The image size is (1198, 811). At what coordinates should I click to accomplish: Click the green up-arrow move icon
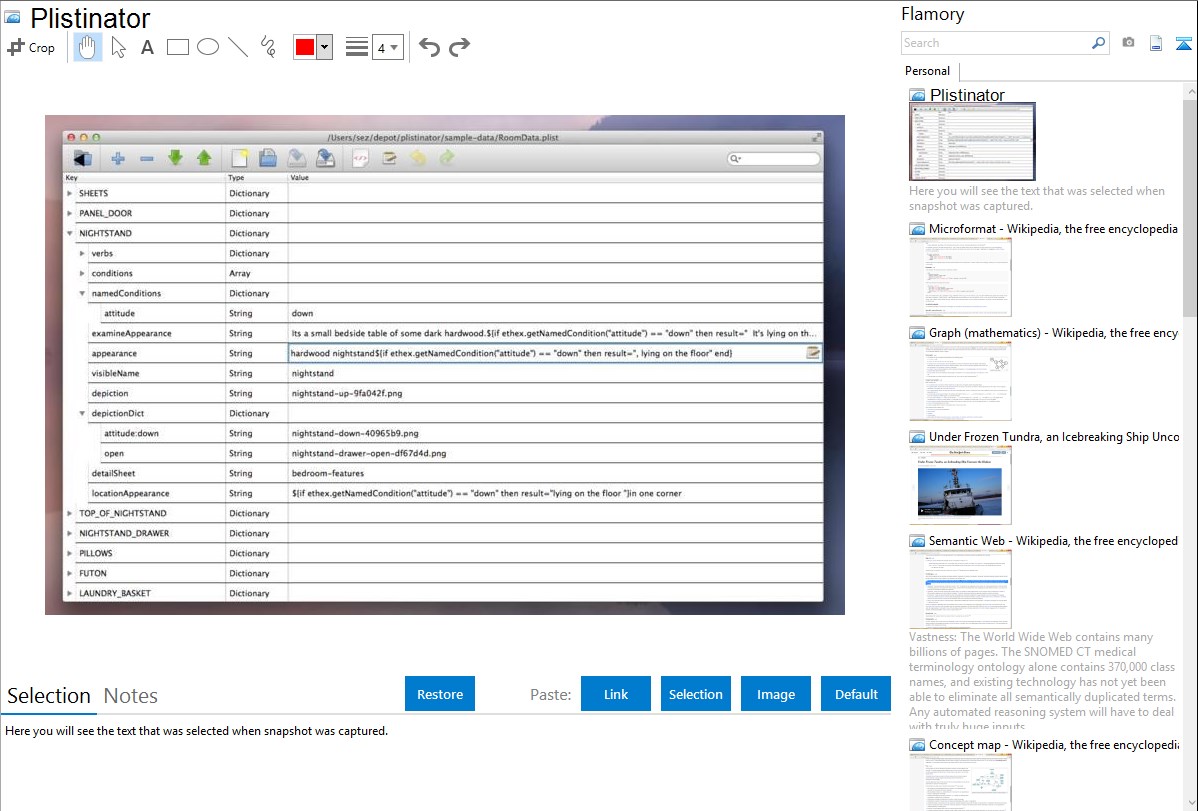click(x=204, y=157)
